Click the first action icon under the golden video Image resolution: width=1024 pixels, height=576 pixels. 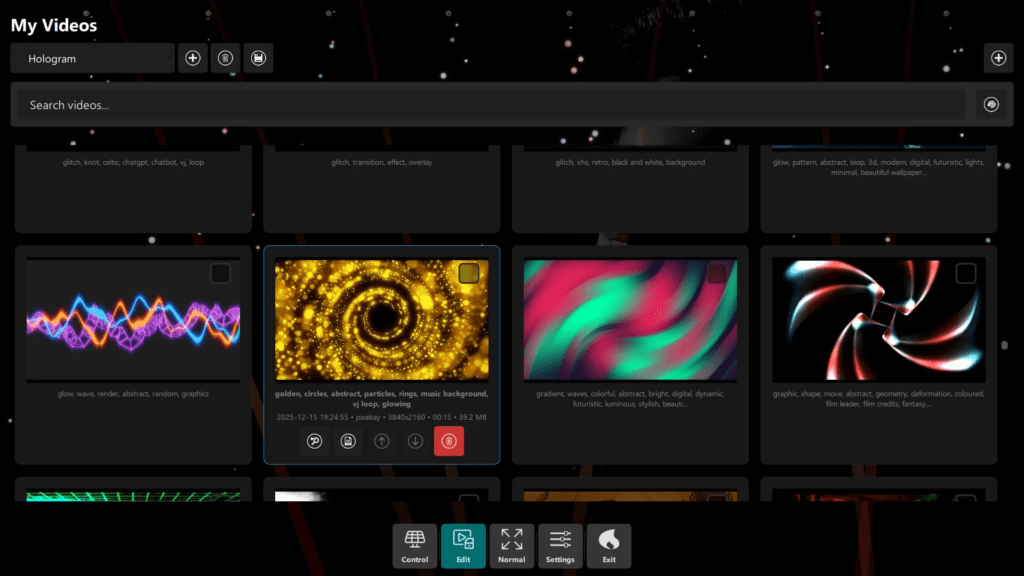(x=314, y=441)
